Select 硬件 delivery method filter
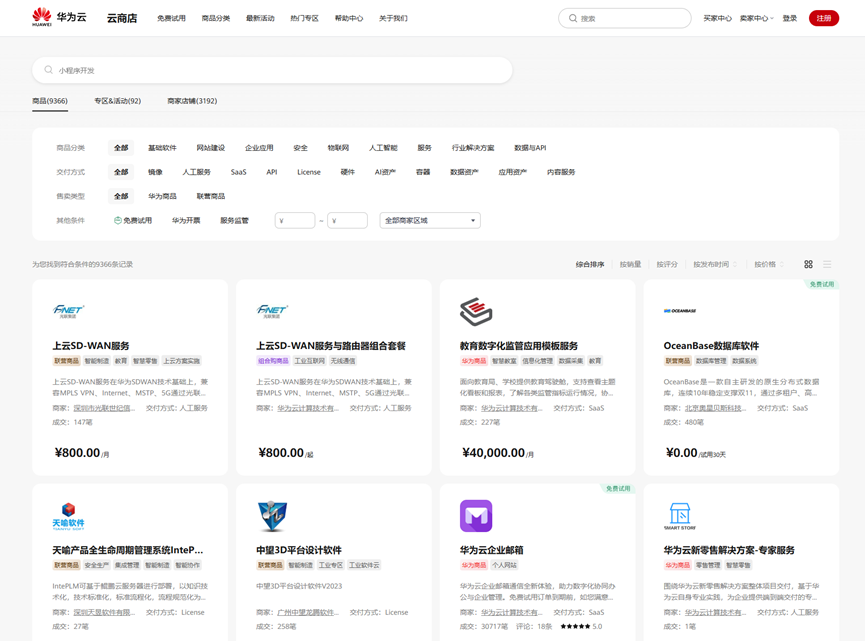The height and width of the screenshot is (641, 865). [348, 172]
